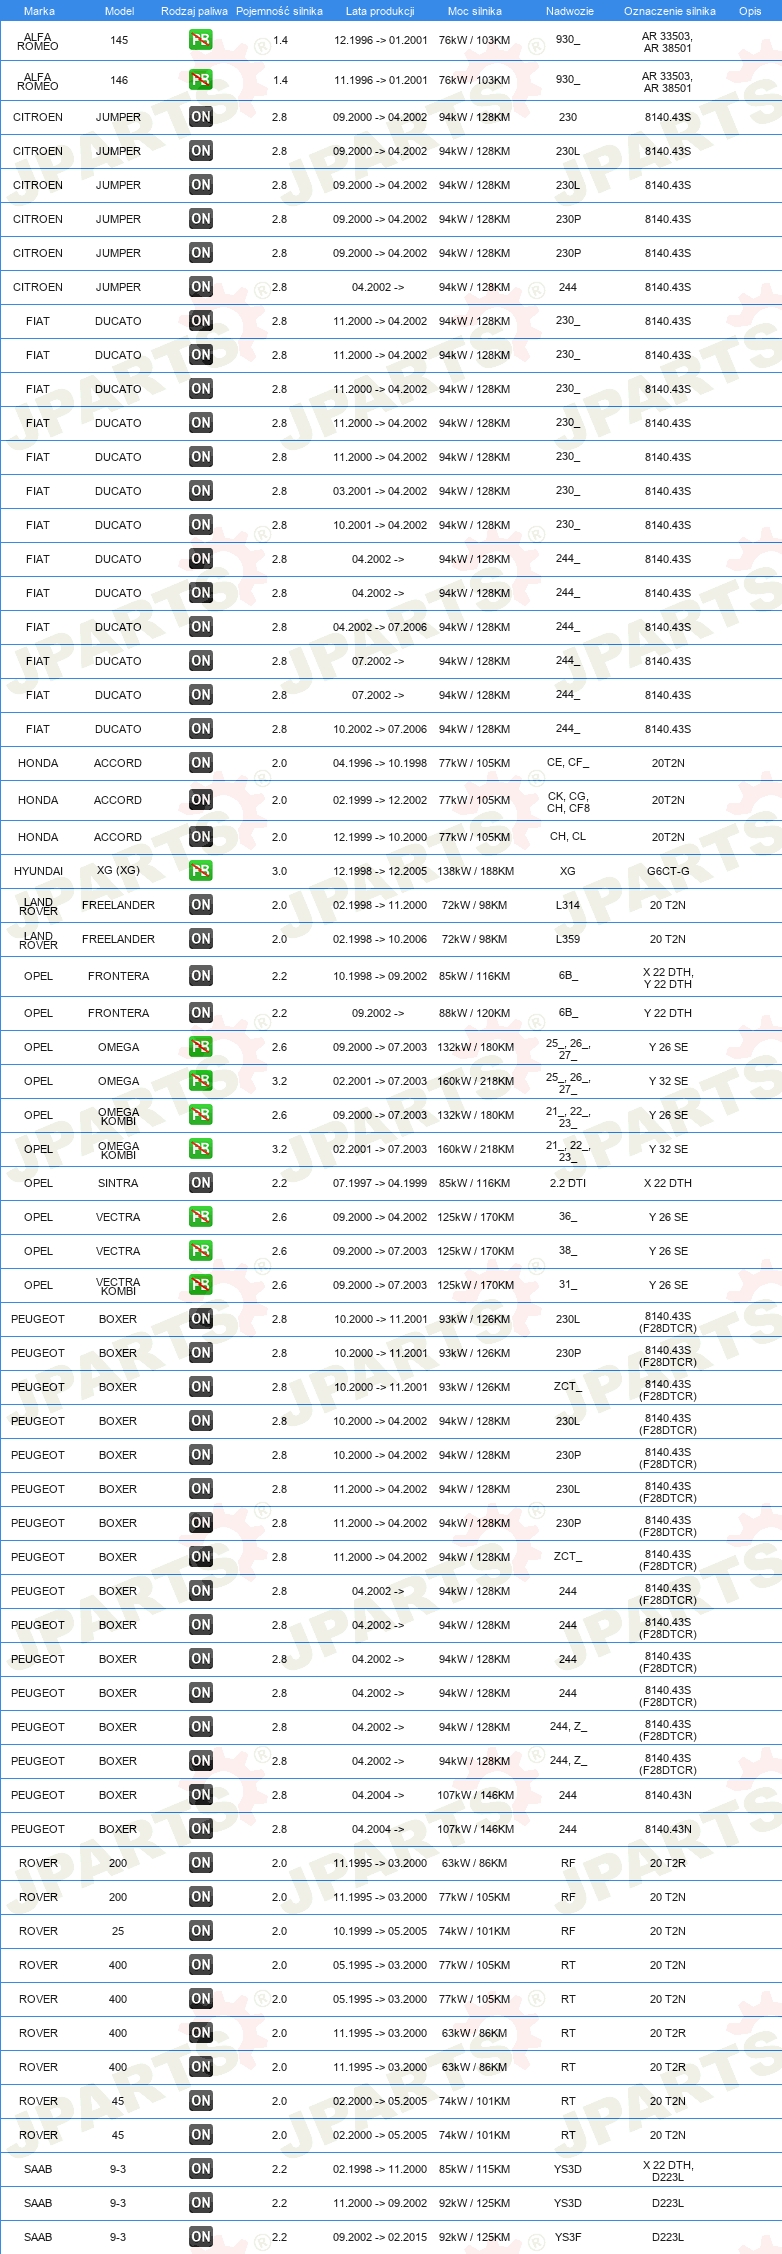This screenshot has width=782, height=2254.
Task: Click the ON icon for Honda Accord 12.1999 row
Action: (200, 837)
